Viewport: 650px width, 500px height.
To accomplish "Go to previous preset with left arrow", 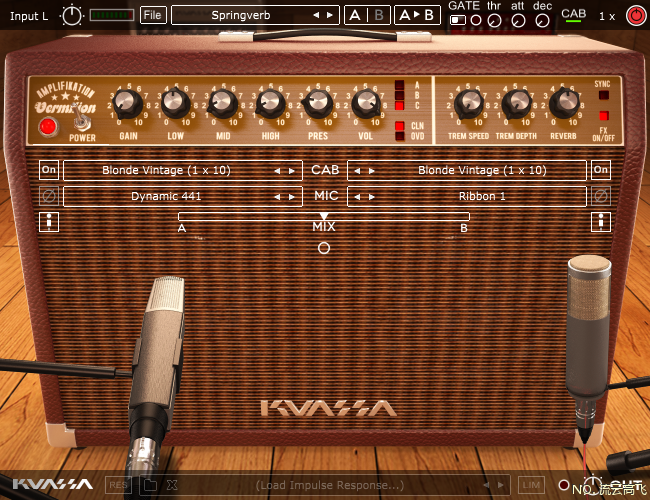I will tap(316, 15).
